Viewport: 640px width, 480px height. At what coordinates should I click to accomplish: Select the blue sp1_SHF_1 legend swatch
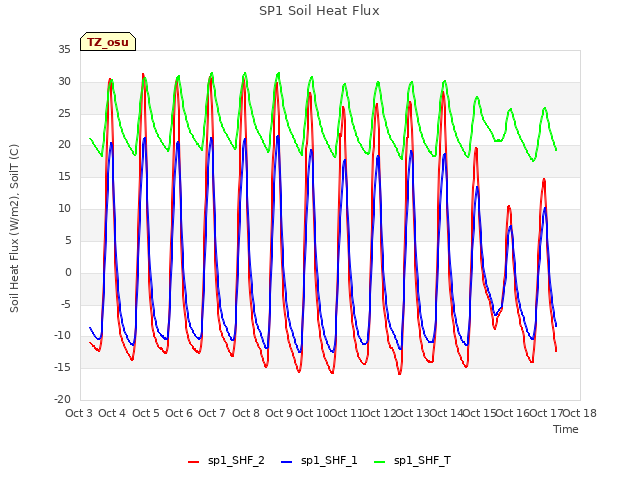tap(287, 462)
